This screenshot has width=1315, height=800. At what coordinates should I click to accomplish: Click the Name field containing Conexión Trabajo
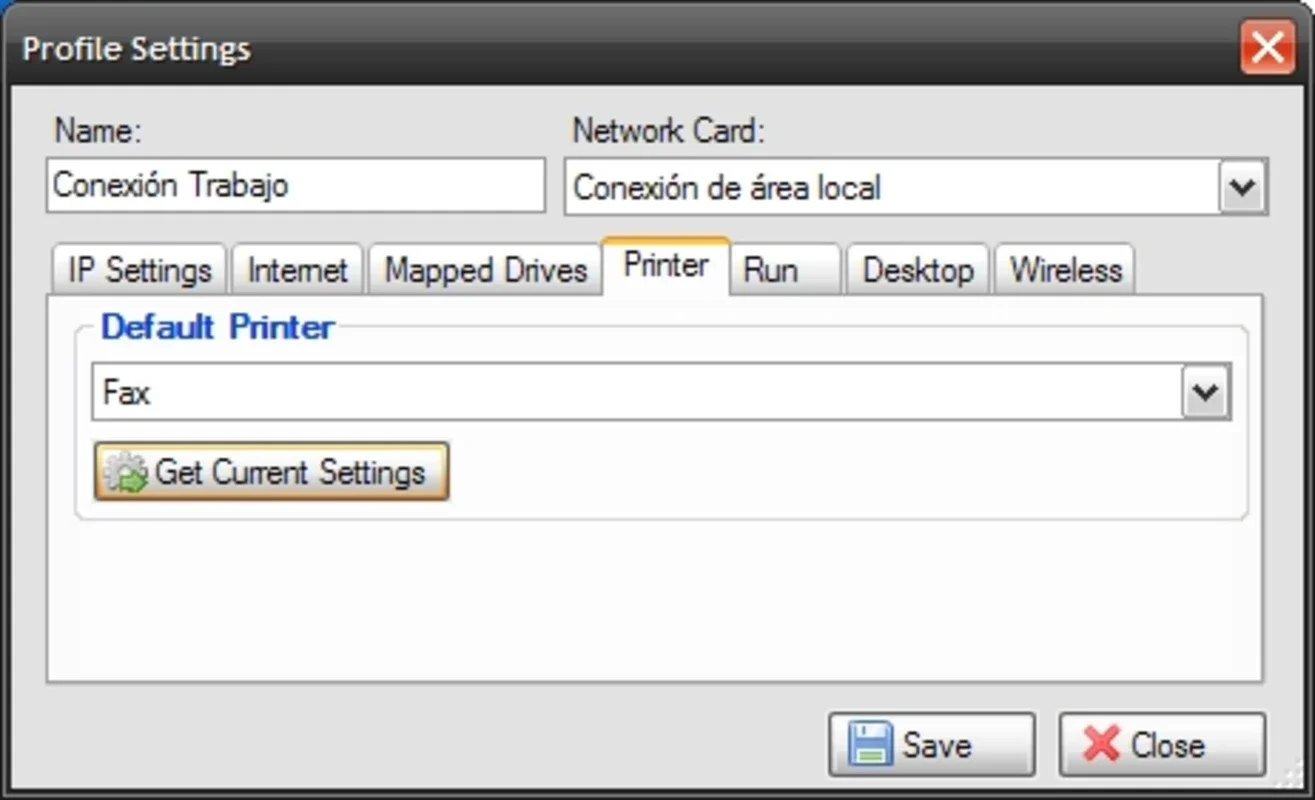[296, 185]
